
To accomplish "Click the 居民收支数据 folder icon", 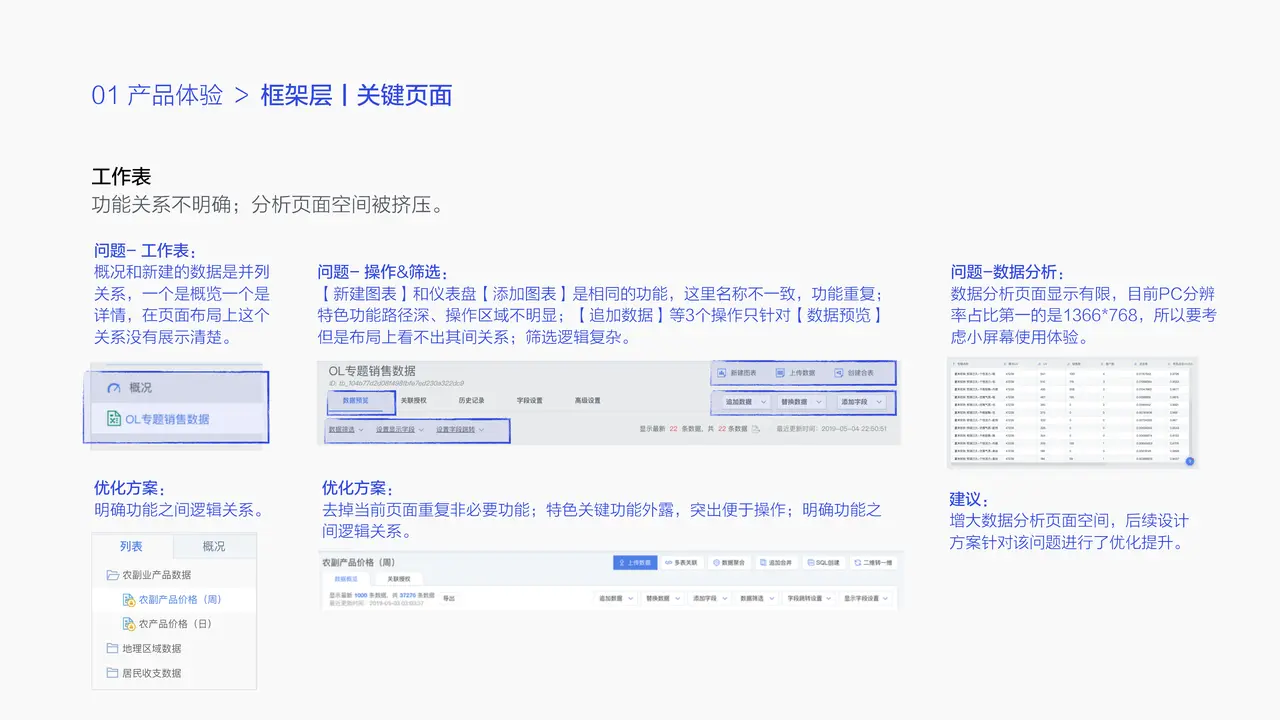I will (x=113, y=673).
